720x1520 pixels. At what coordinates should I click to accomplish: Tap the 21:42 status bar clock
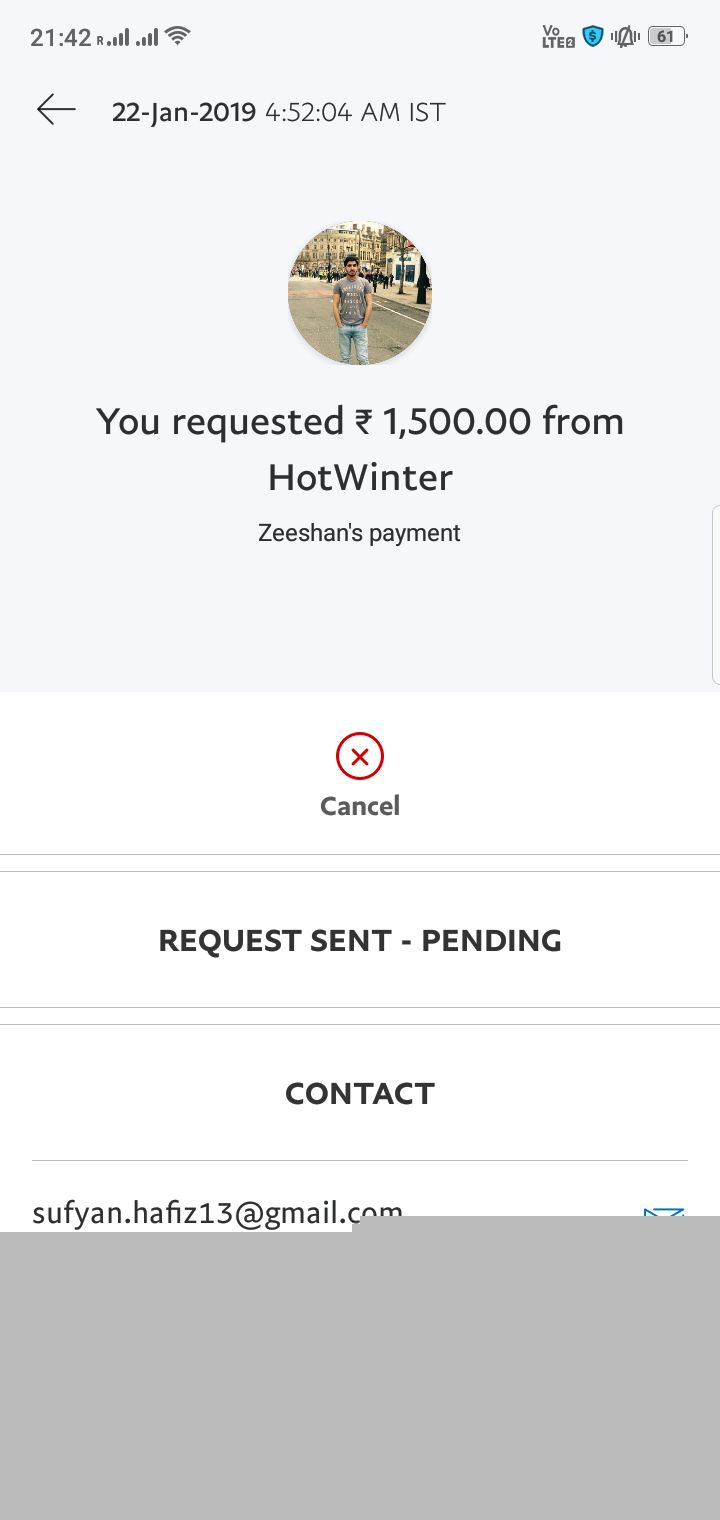(60, 38)
